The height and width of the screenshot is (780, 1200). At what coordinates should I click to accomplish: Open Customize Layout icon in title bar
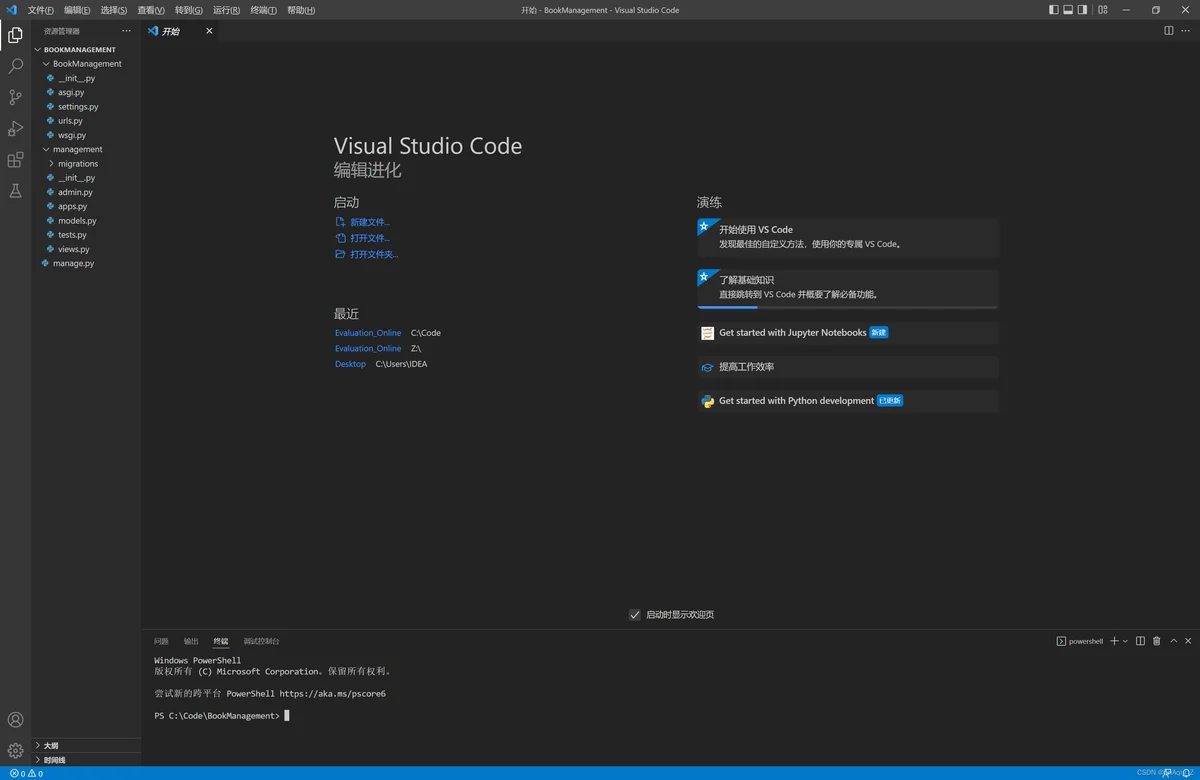(1103, 10)
